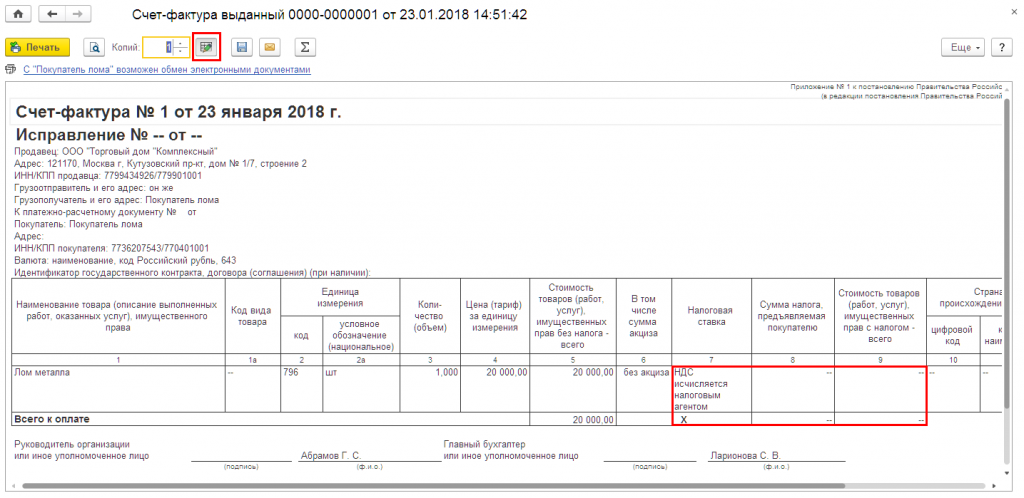Toggle edit mode of printed form

(206, 47)
